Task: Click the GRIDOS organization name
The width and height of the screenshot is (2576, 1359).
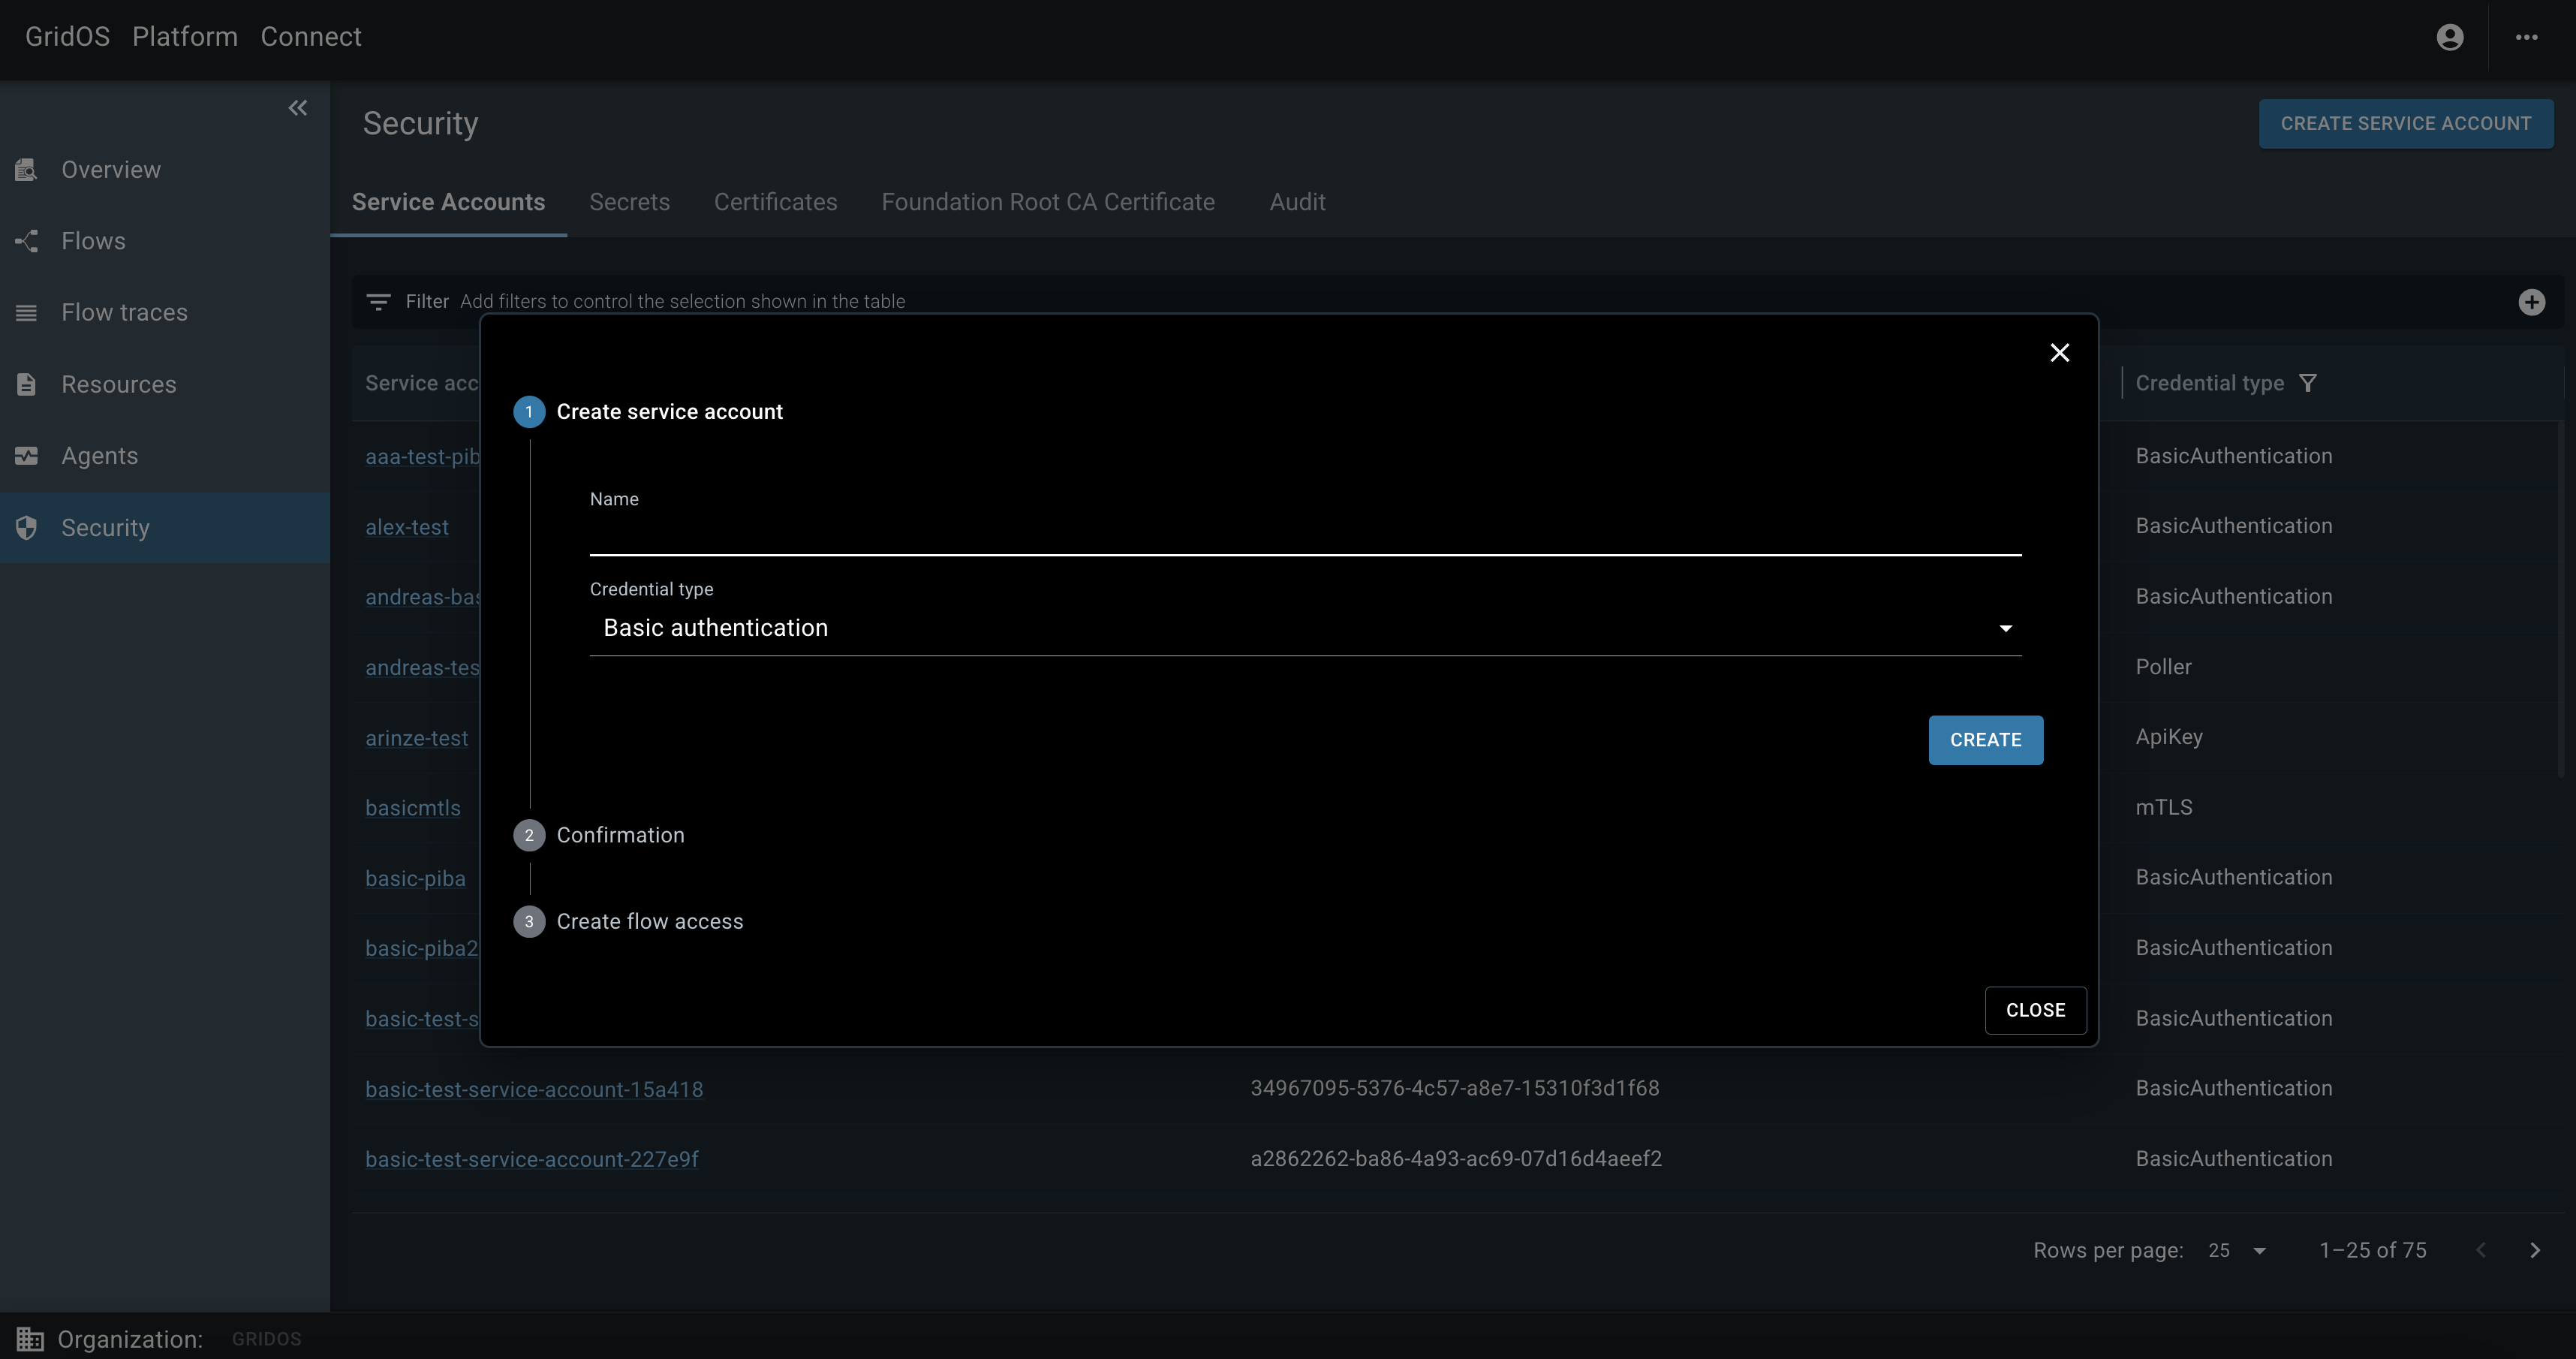Action: [266, 1339]
